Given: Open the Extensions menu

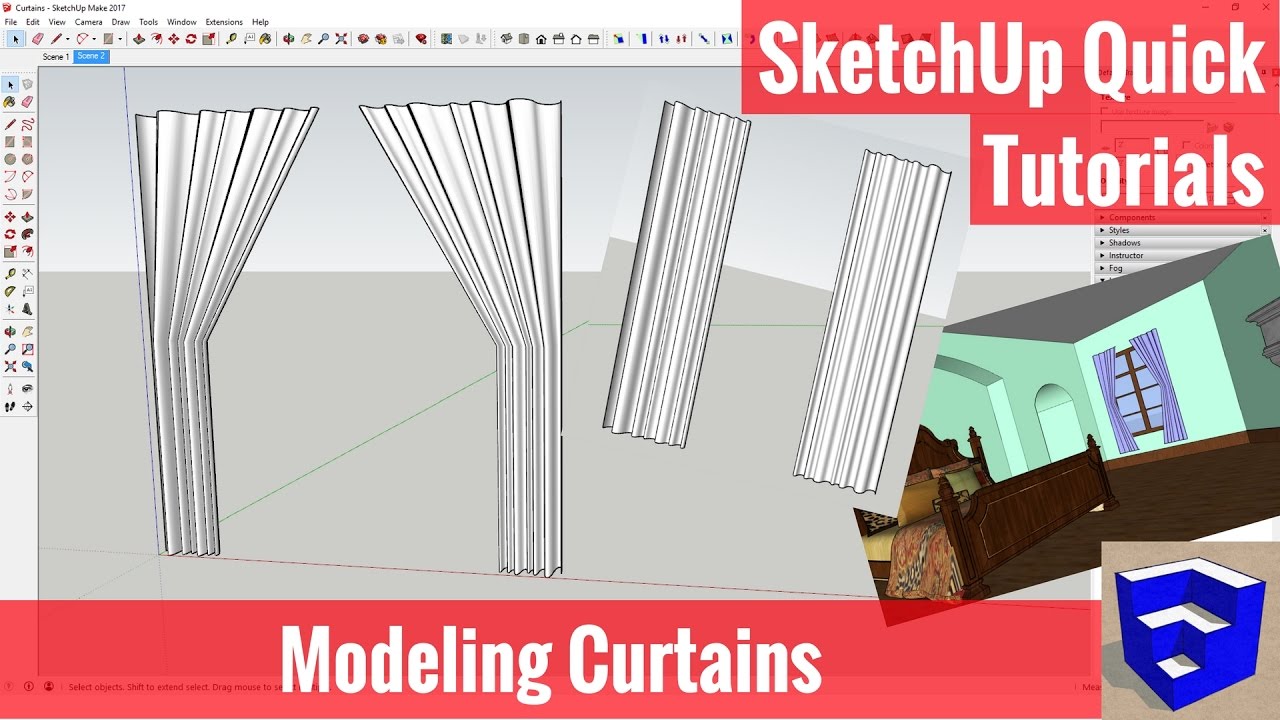Looking at the screenshot, I should pos(224,22).
